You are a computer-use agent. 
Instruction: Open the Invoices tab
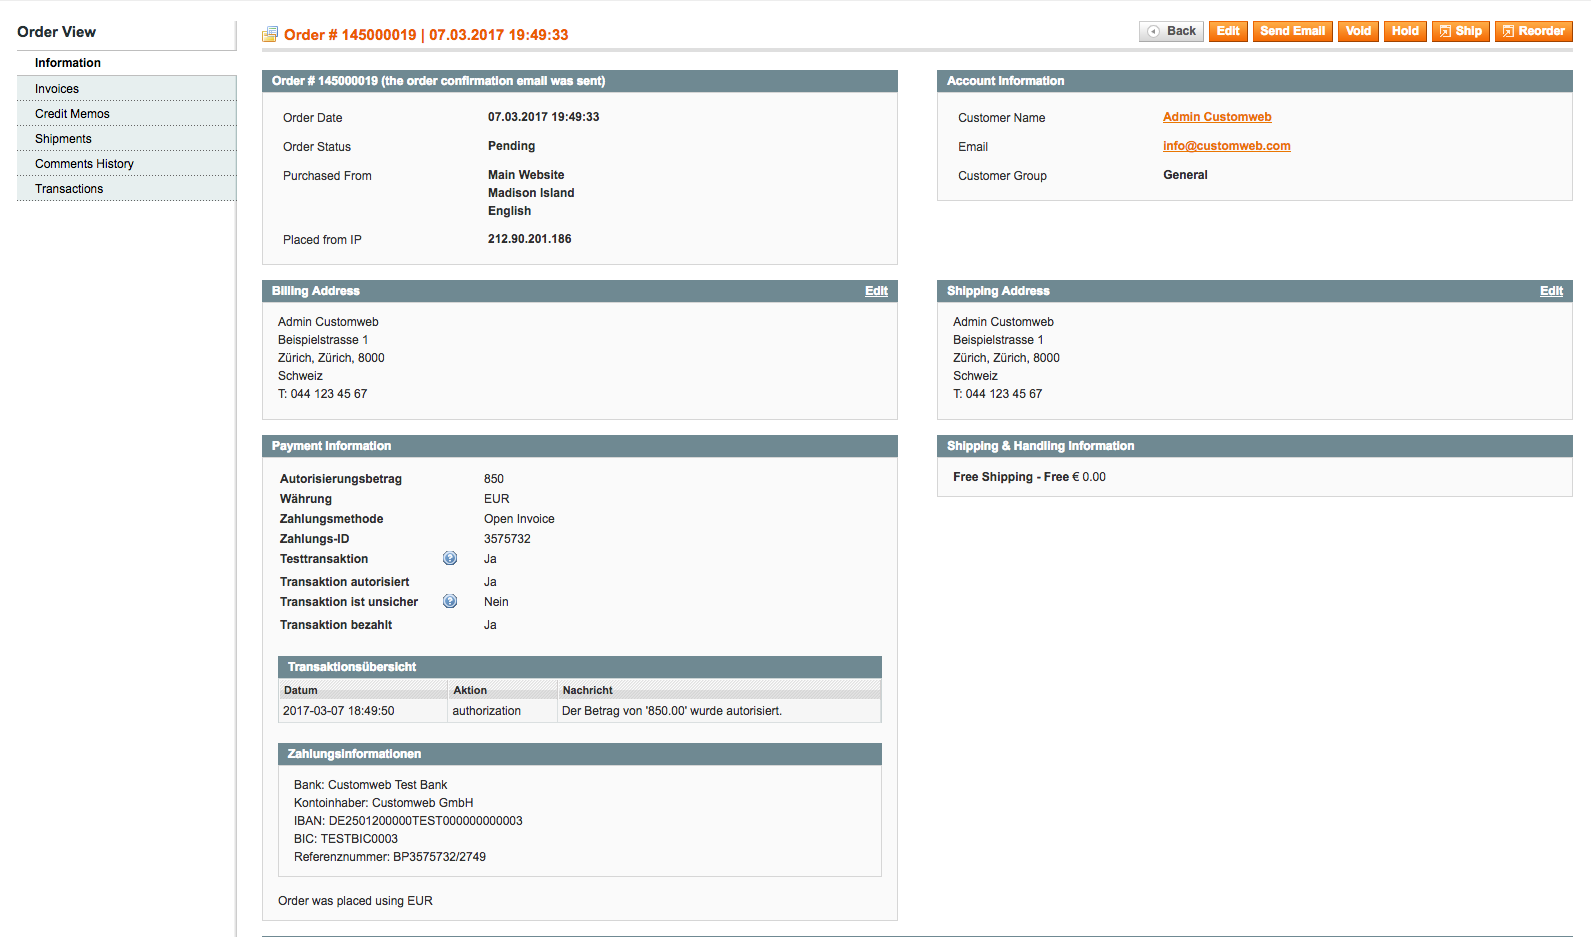pyautogui.click(x=57, y=89)
